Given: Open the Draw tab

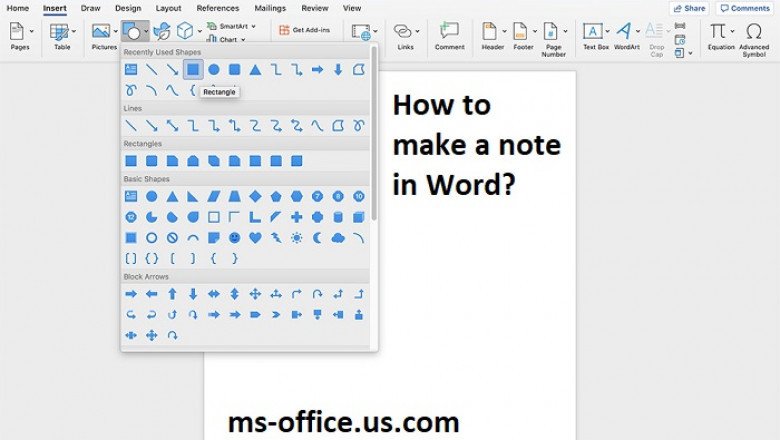Looking at the screenshot, I should tap(91, 8).
